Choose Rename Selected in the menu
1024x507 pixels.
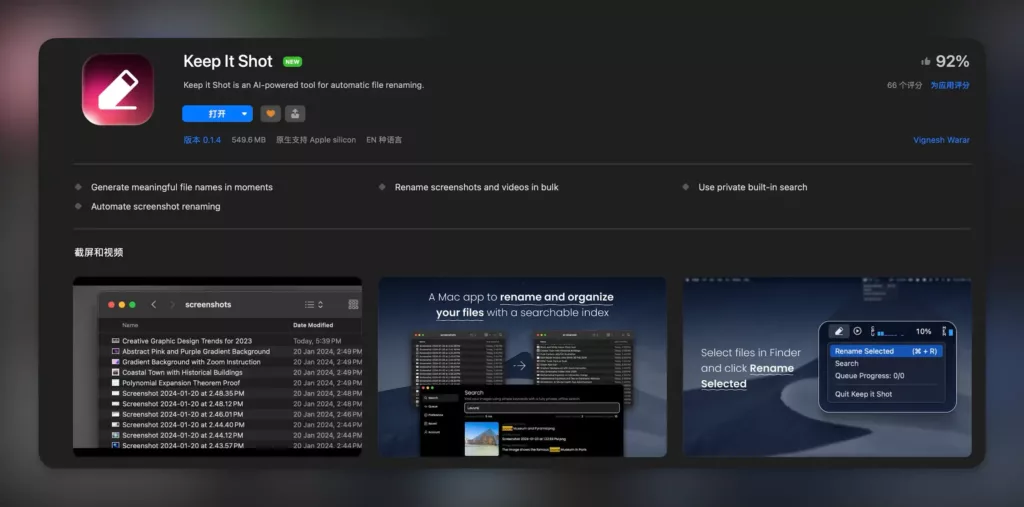[886, 351]
